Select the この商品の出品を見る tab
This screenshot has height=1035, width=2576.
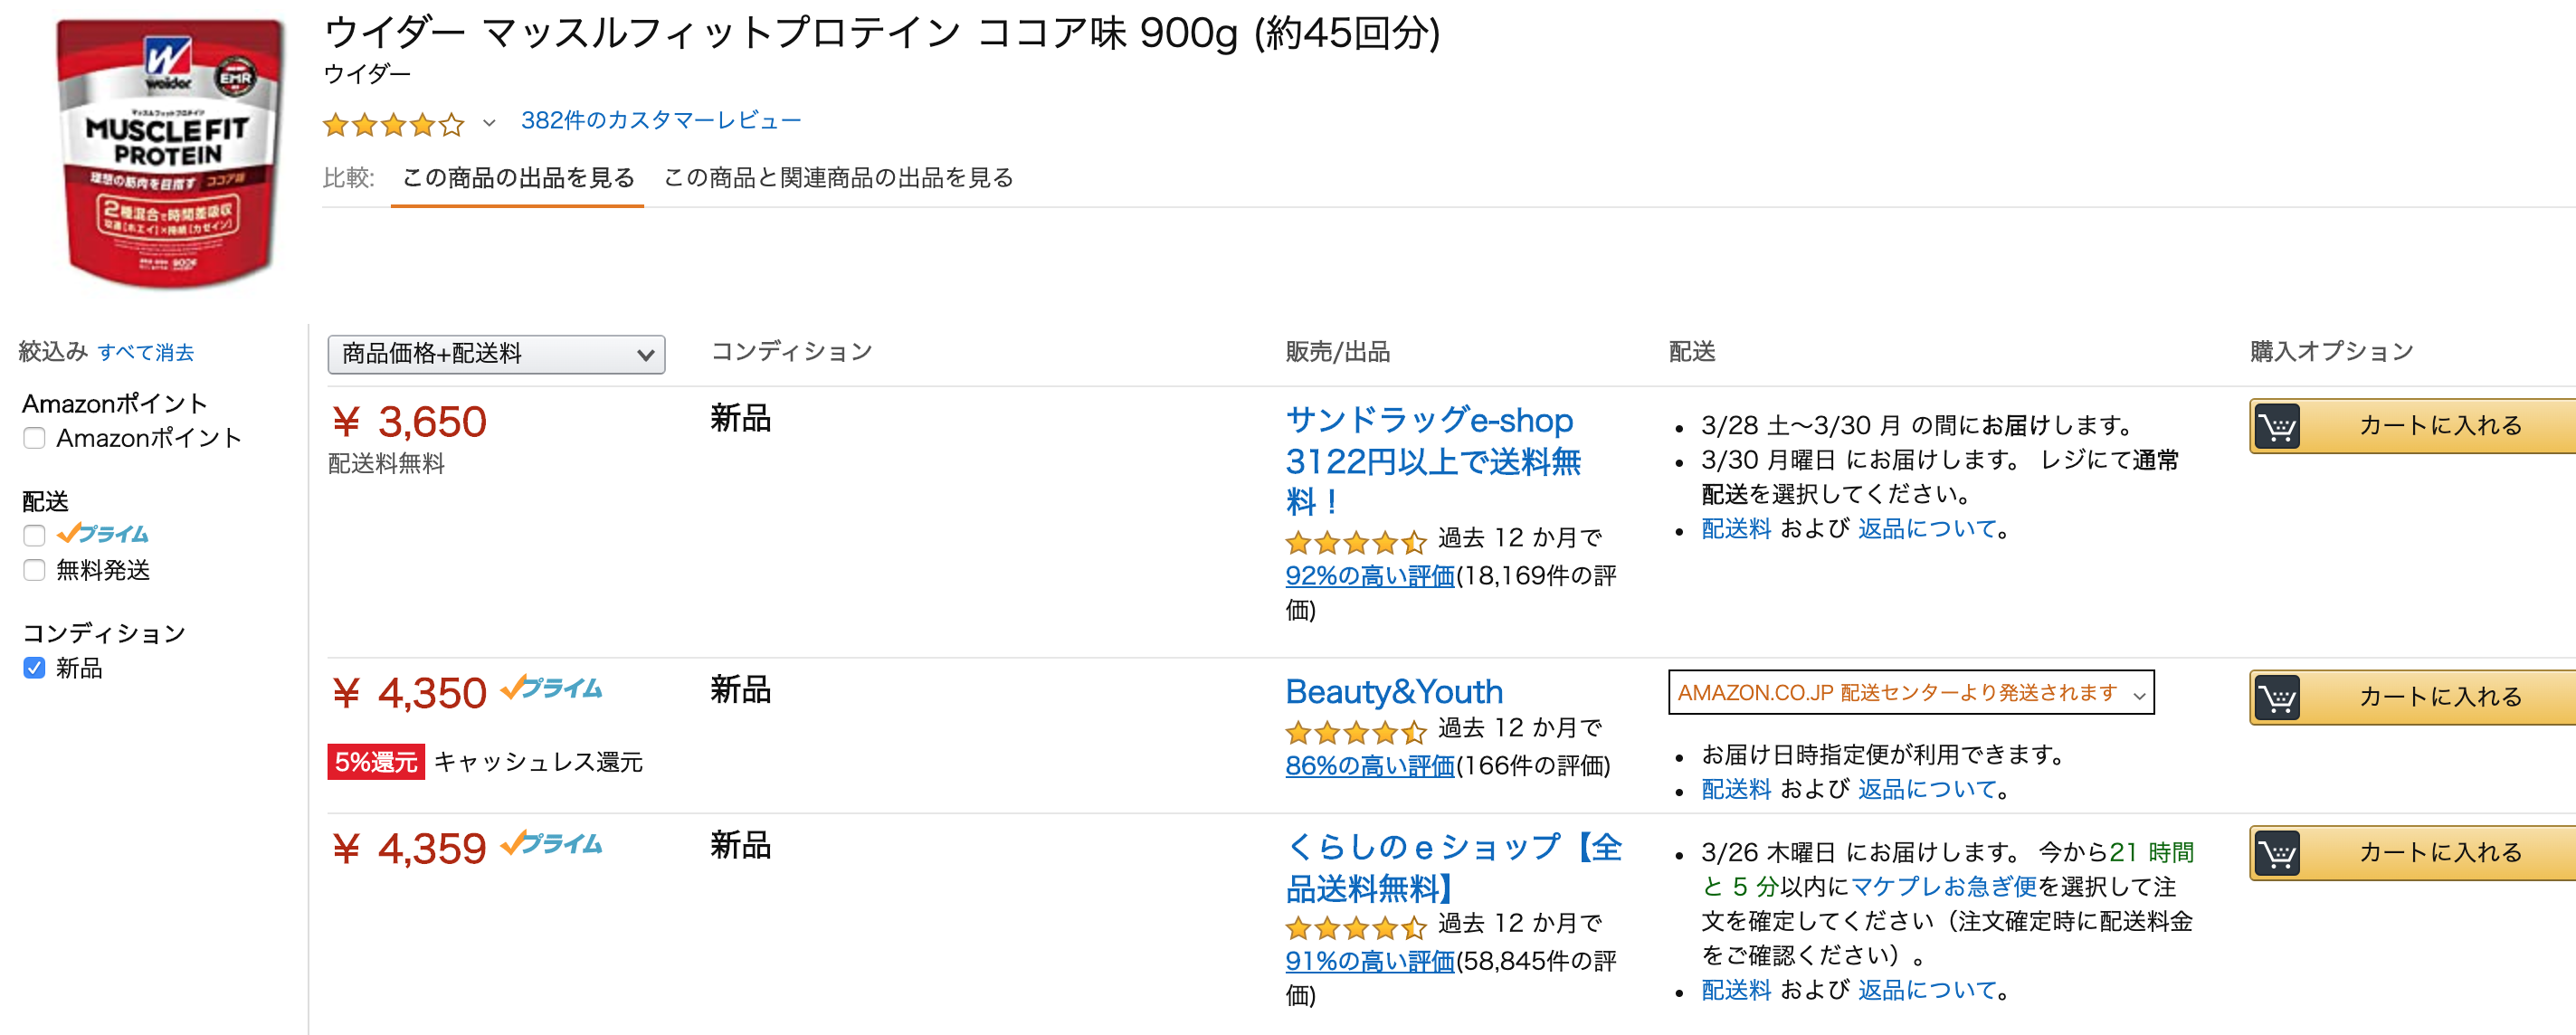518,178
